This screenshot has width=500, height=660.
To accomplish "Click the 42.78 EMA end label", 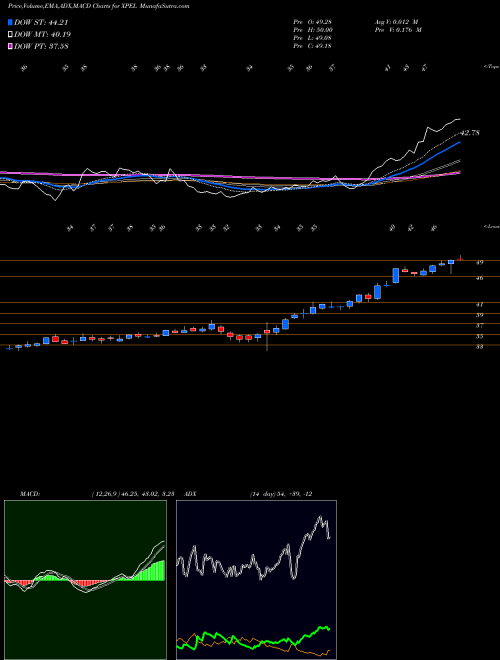I will coord(470,133).
